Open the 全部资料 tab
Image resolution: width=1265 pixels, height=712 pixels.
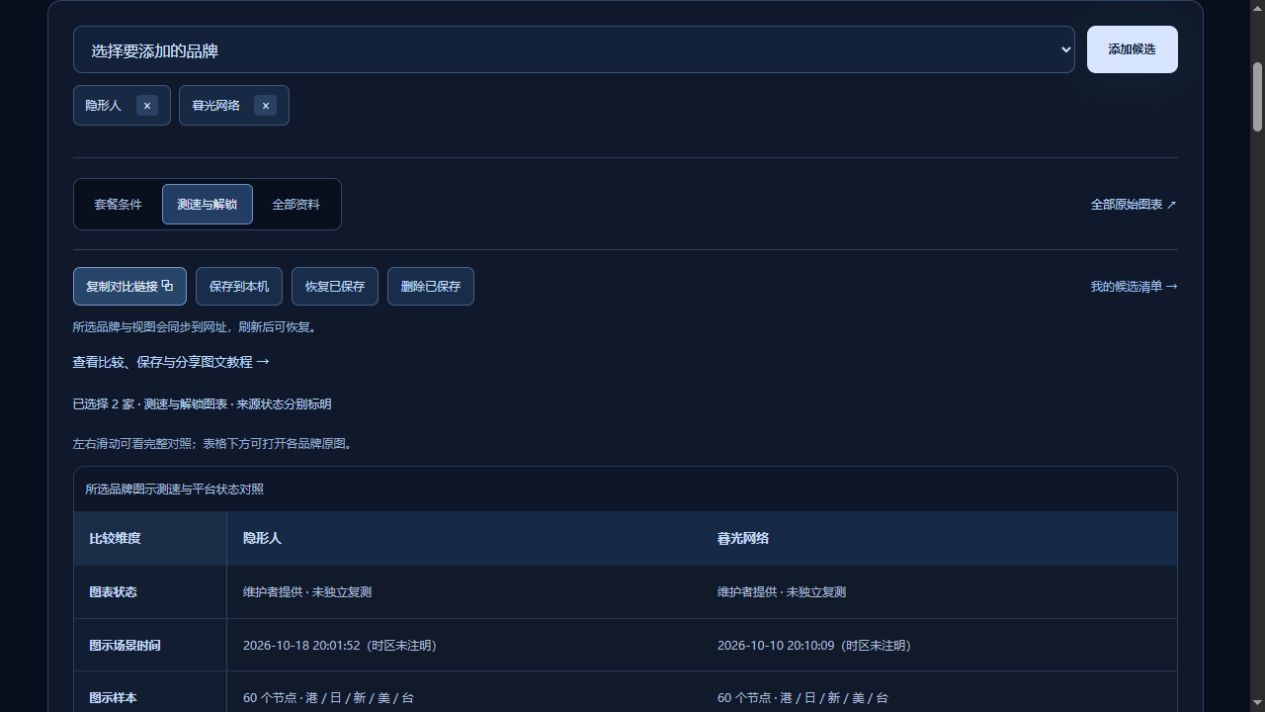(296, 205)
